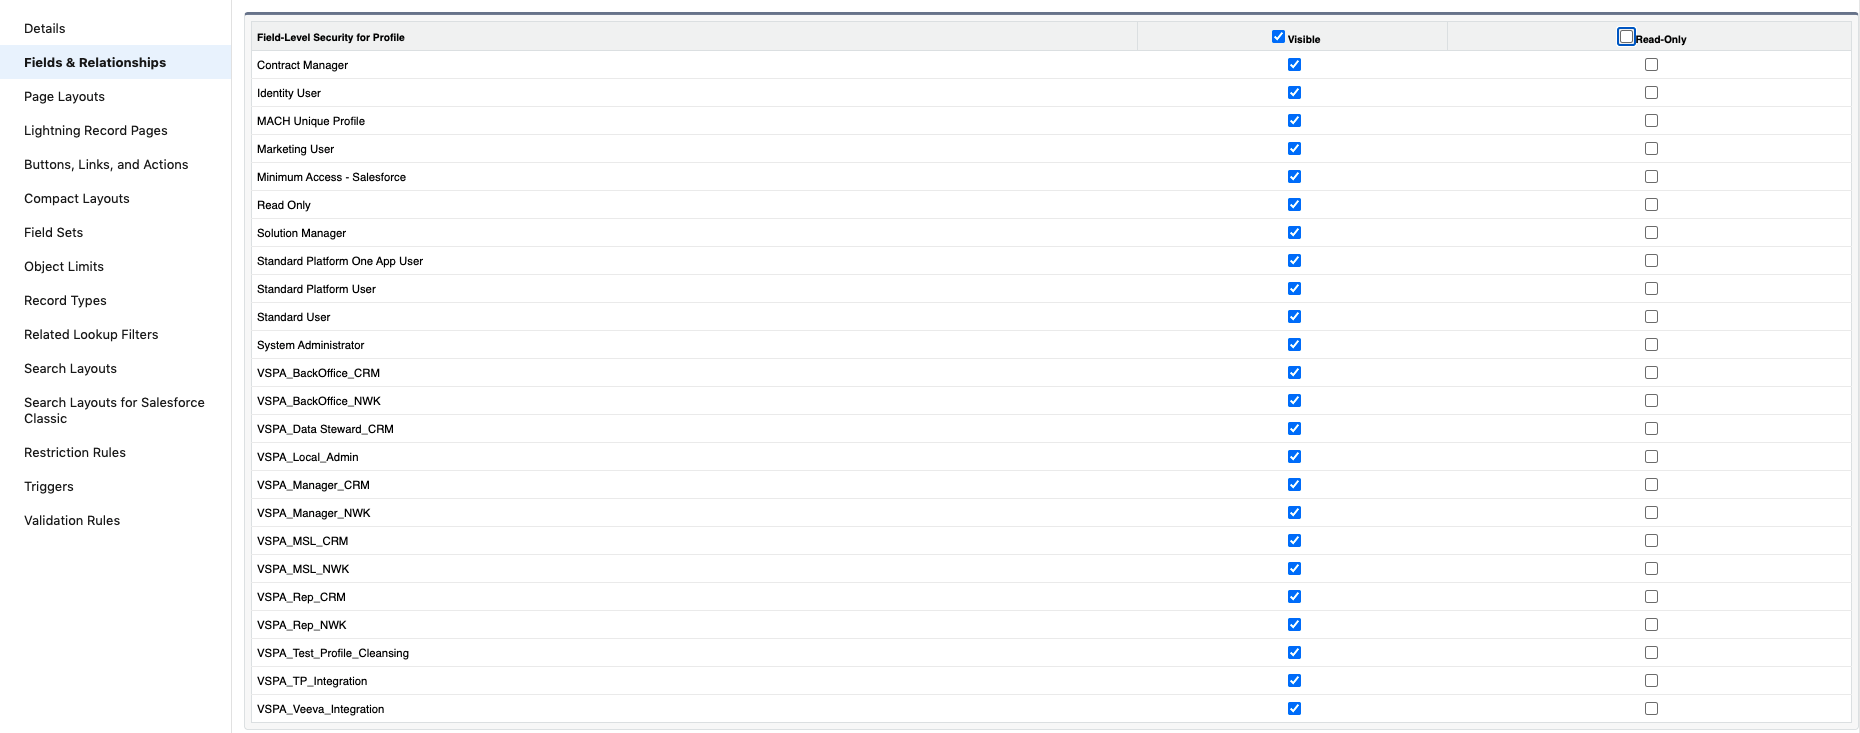Image resolution: width=1860 pixels, height=733 pixels.
Task: Open Record Types
Action: point(65,300)
